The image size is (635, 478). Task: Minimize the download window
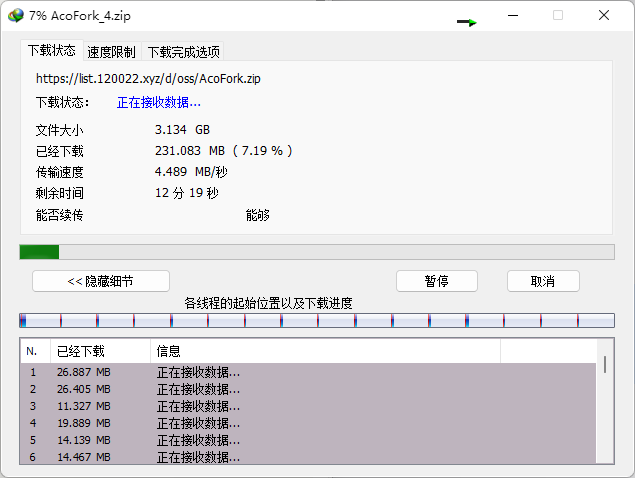pos(513,16)
